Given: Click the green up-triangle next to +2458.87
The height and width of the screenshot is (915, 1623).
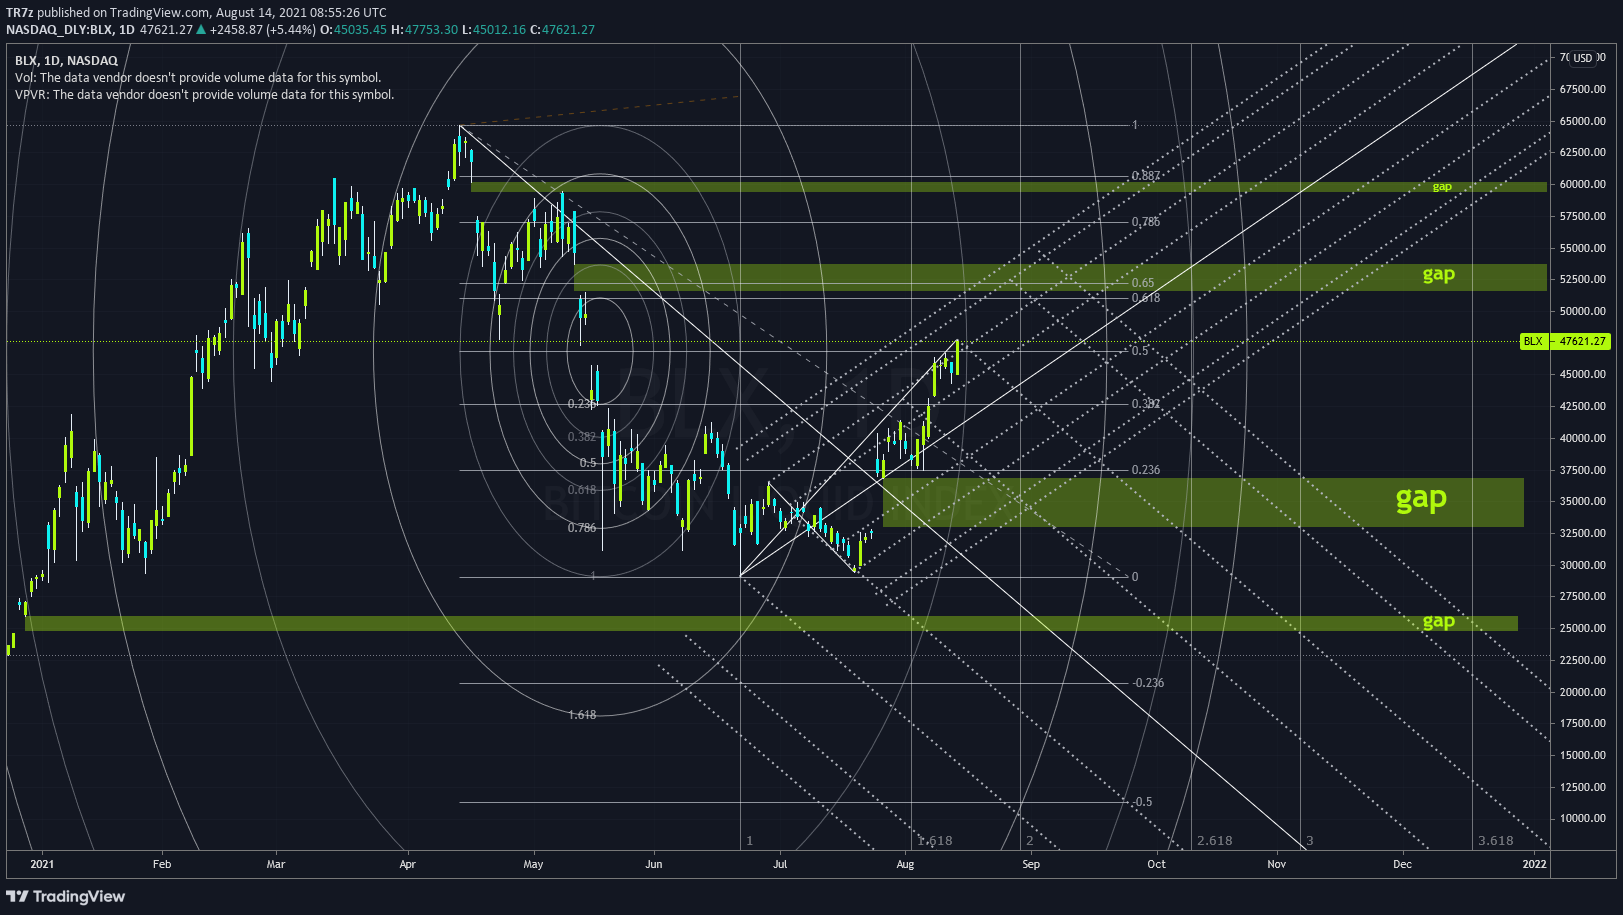Looking at the screenshot, I should [x=201, y=30].
